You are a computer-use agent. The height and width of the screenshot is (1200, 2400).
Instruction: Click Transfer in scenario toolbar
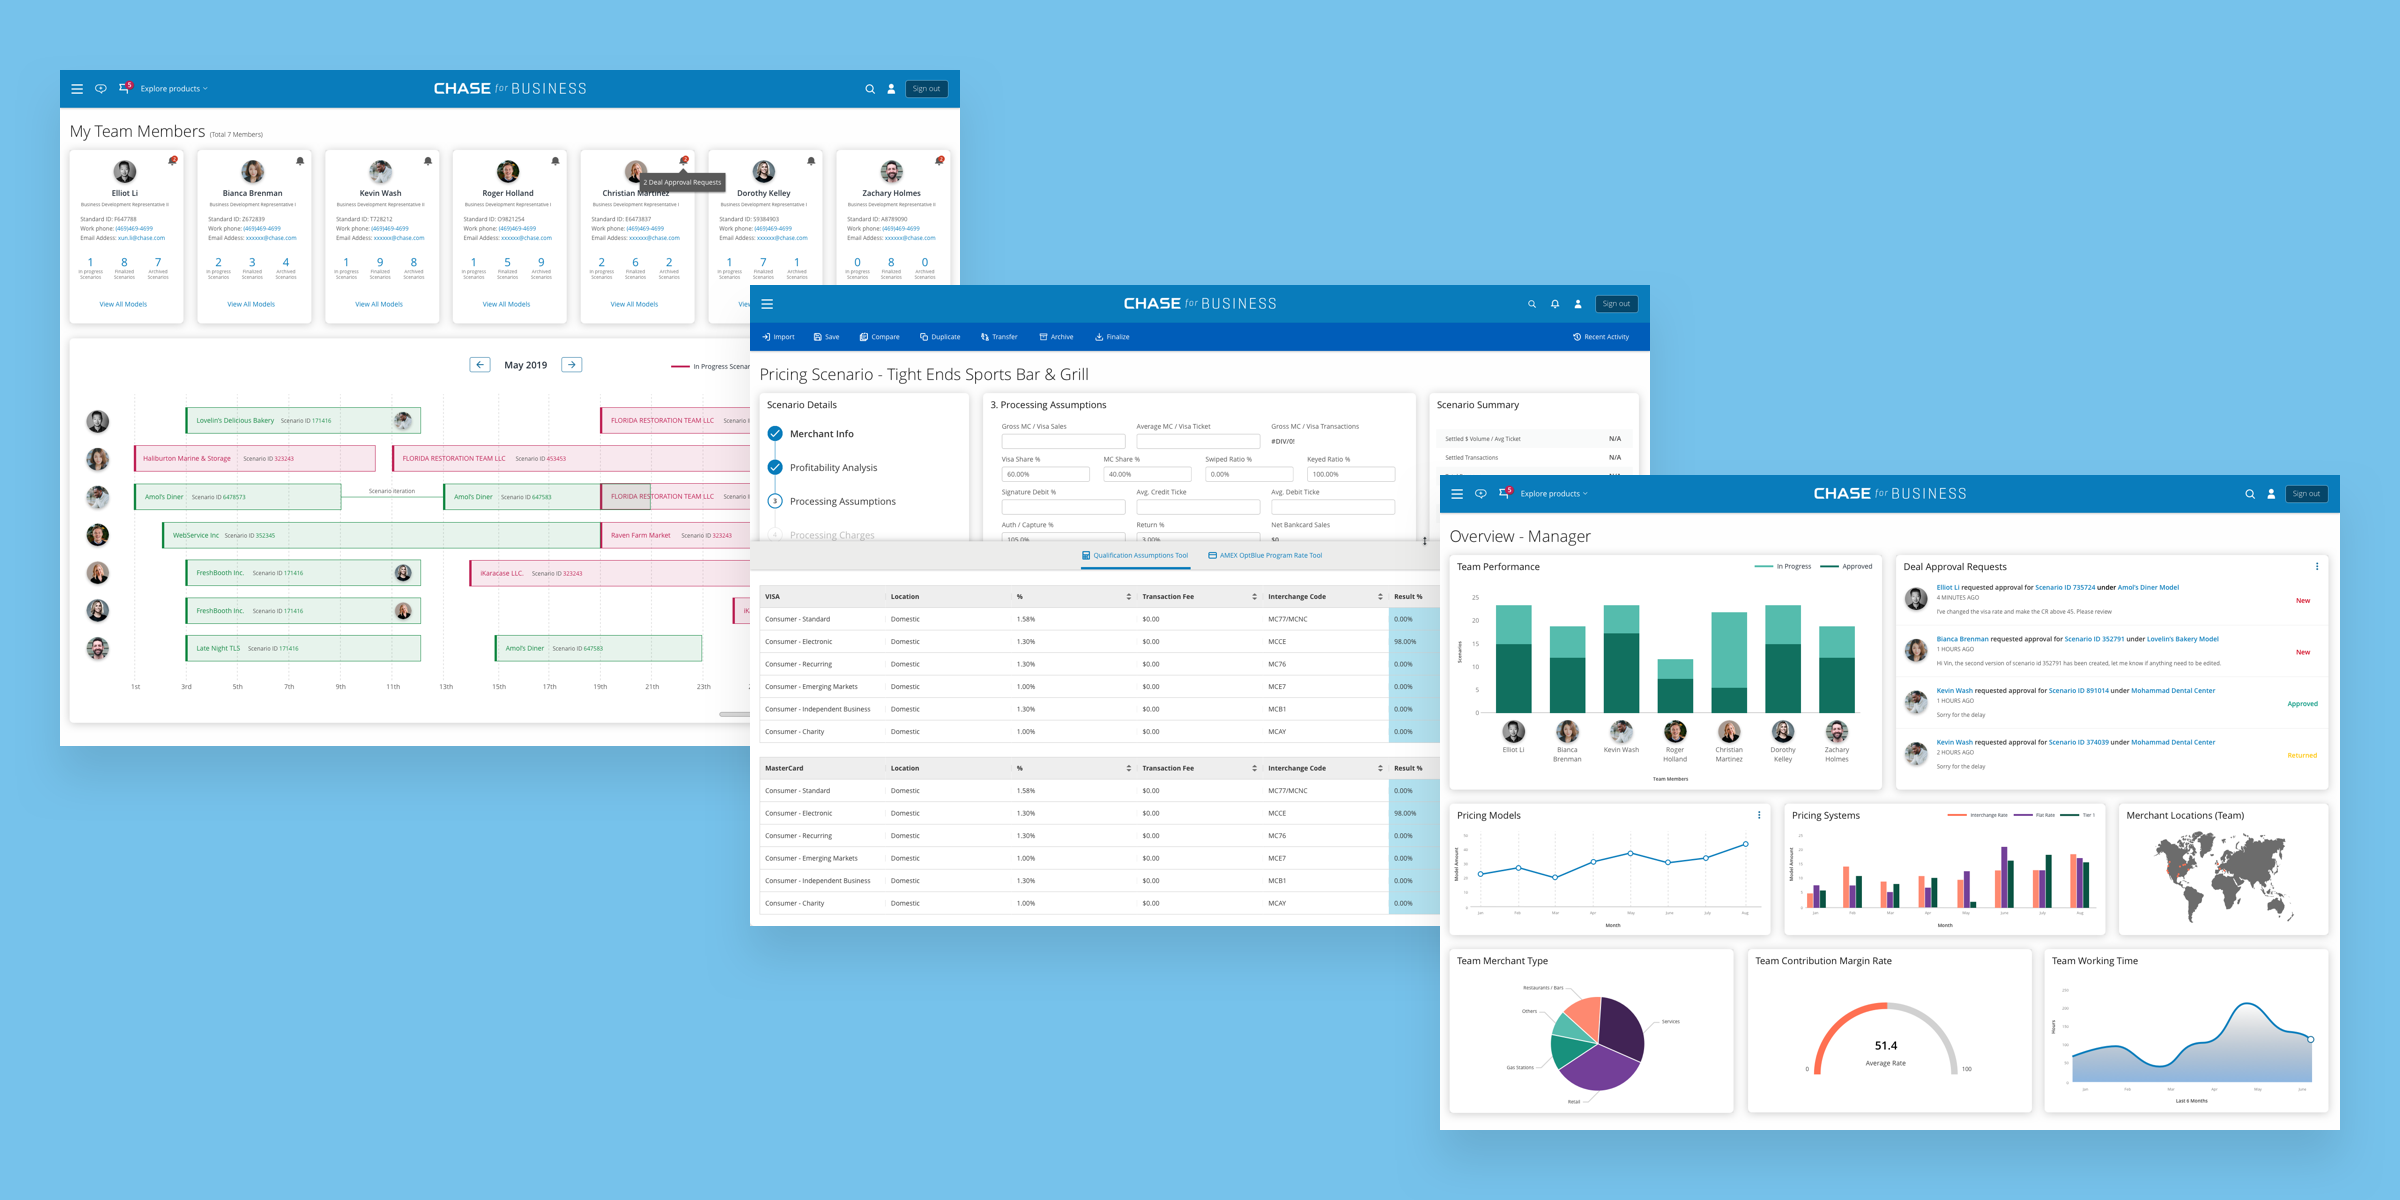[x=999, y=337]
